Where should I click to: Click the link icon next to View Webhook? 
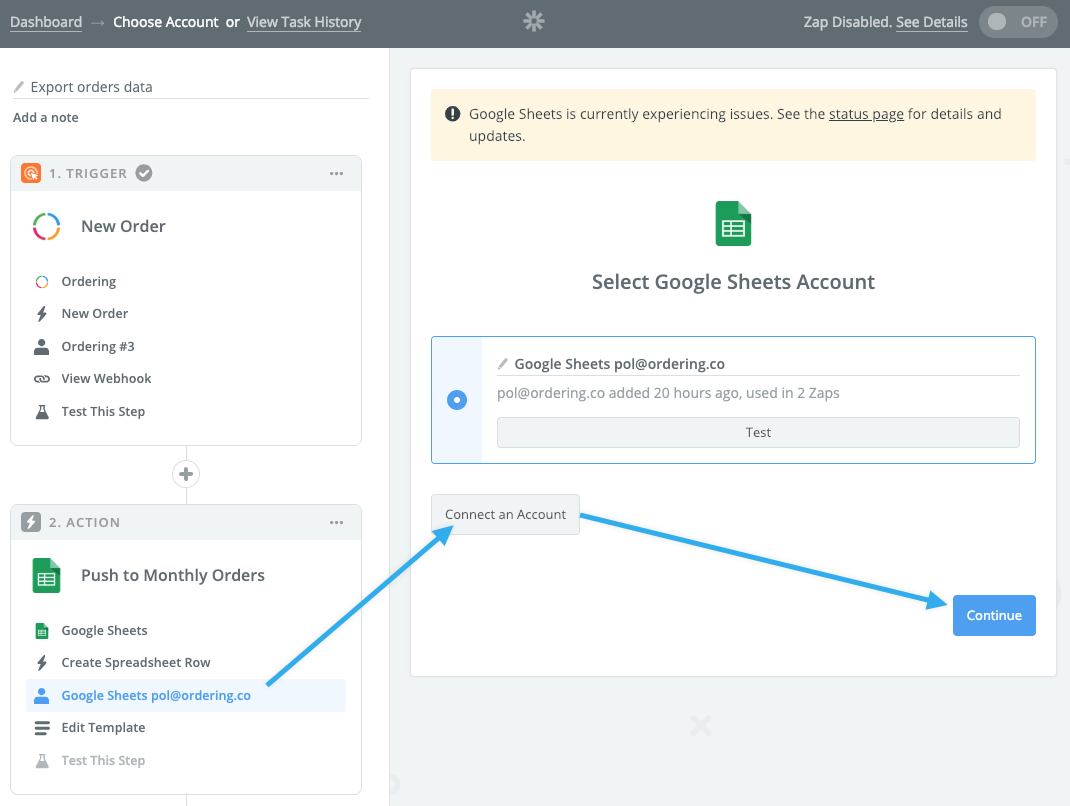(x=42, y=379)
